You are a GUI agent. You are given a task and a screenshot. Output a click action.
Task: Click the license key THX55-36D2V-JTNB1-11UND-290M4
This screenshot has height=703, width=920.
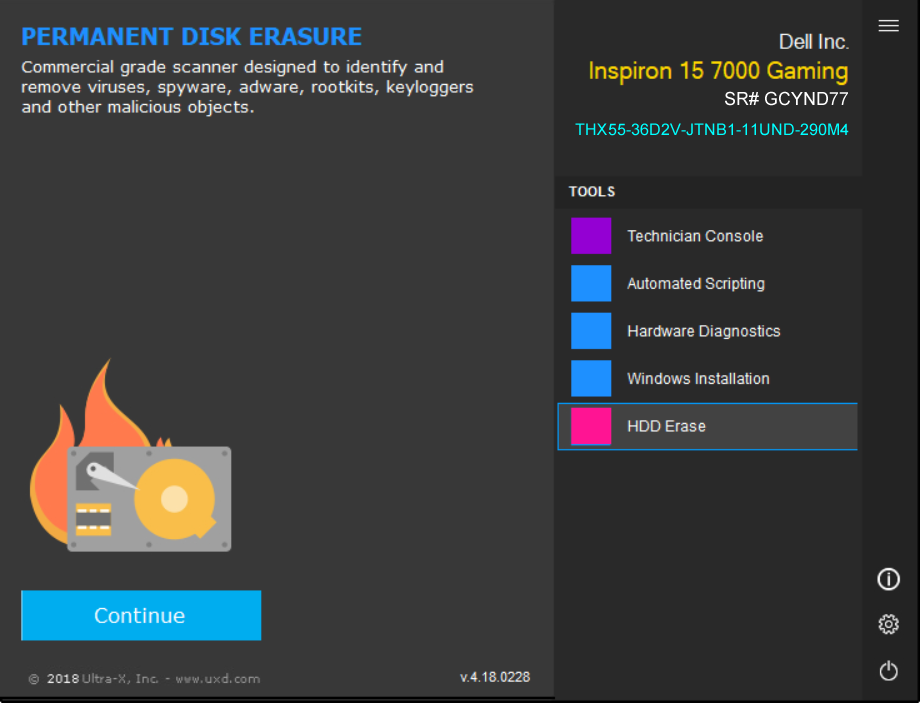point(711,130)
